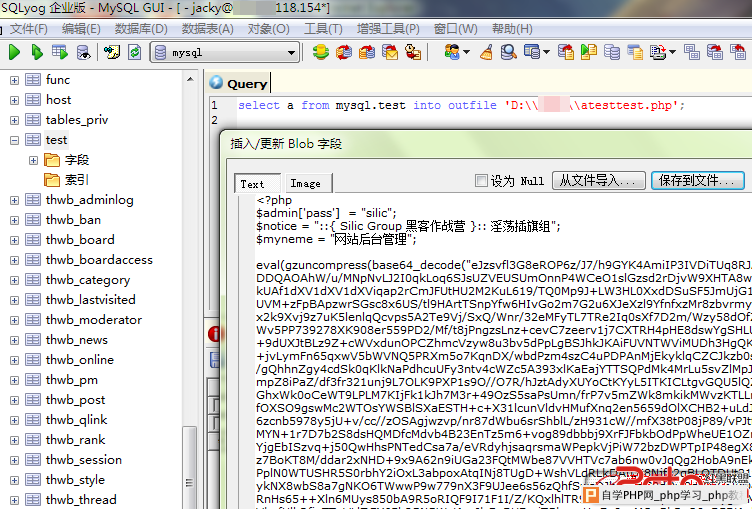This screenshot has width=752, height=509.
Task: Click the green-and-yellow new connection database icon
Action: [x=320, y=52]
